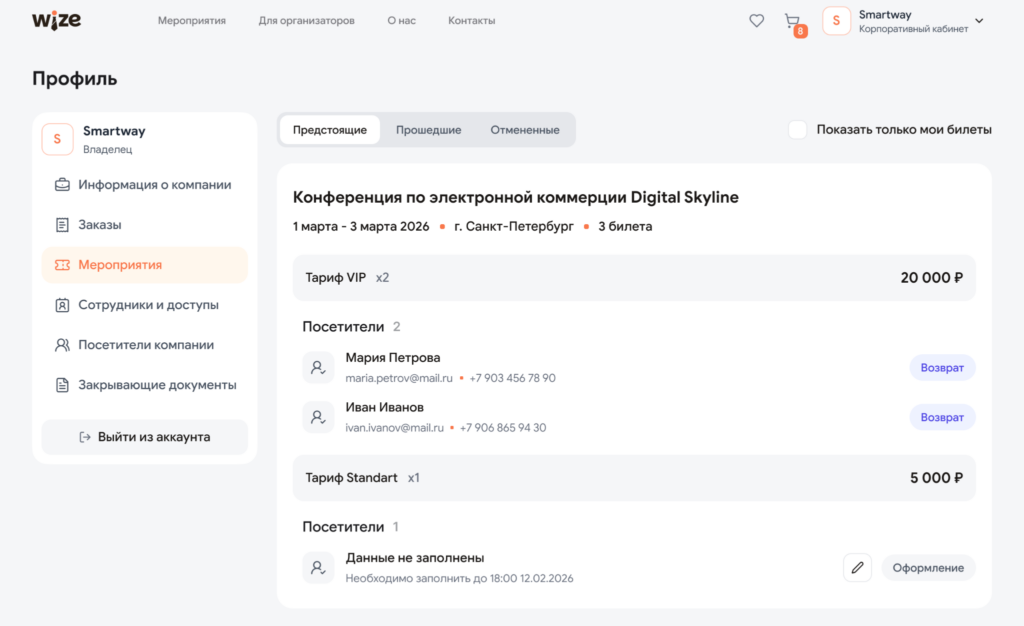Click the logout arrow icon
Viewport: 1024px width, 626px height.
pyautogui.click(x=85, y=437)
